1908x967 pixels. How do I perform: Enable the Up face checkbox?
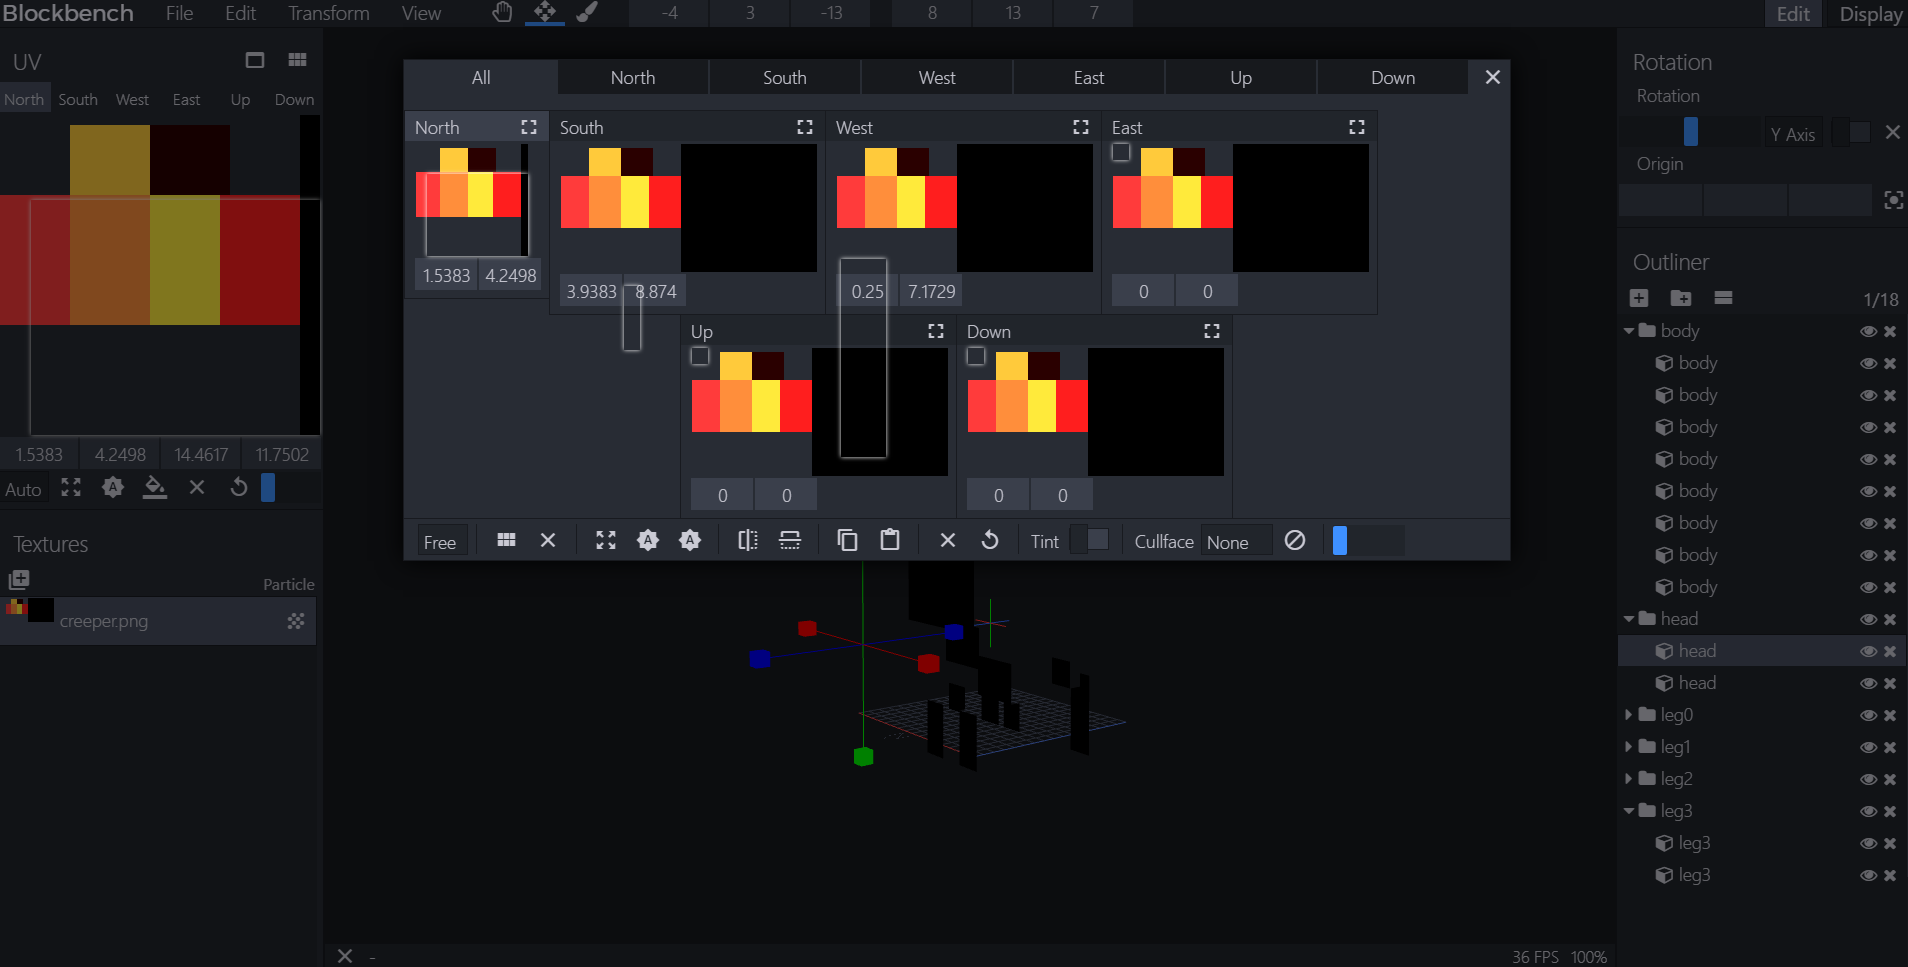tap(700, 356)
